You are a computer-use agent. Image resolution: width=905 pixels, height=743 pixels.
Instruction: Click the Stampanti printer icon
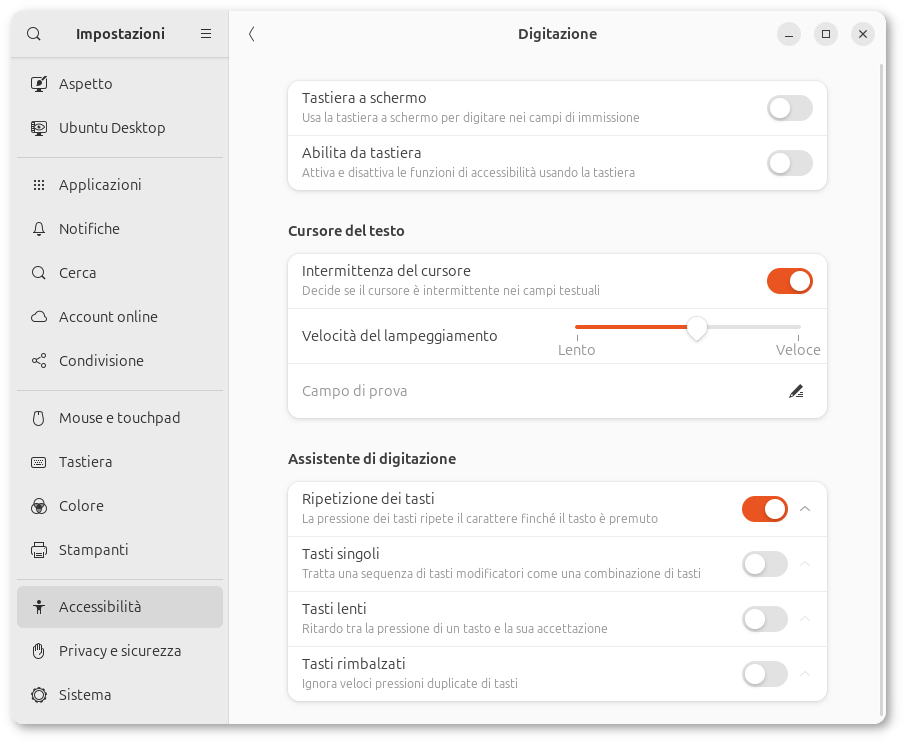coord(39,550)
